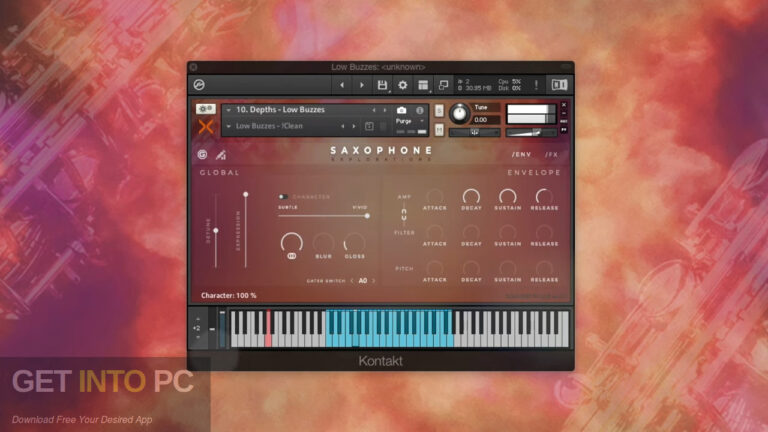
Task: Expand the Low Buzzes - !Clean snapshot dropdown
Action: tap(228, 126)
